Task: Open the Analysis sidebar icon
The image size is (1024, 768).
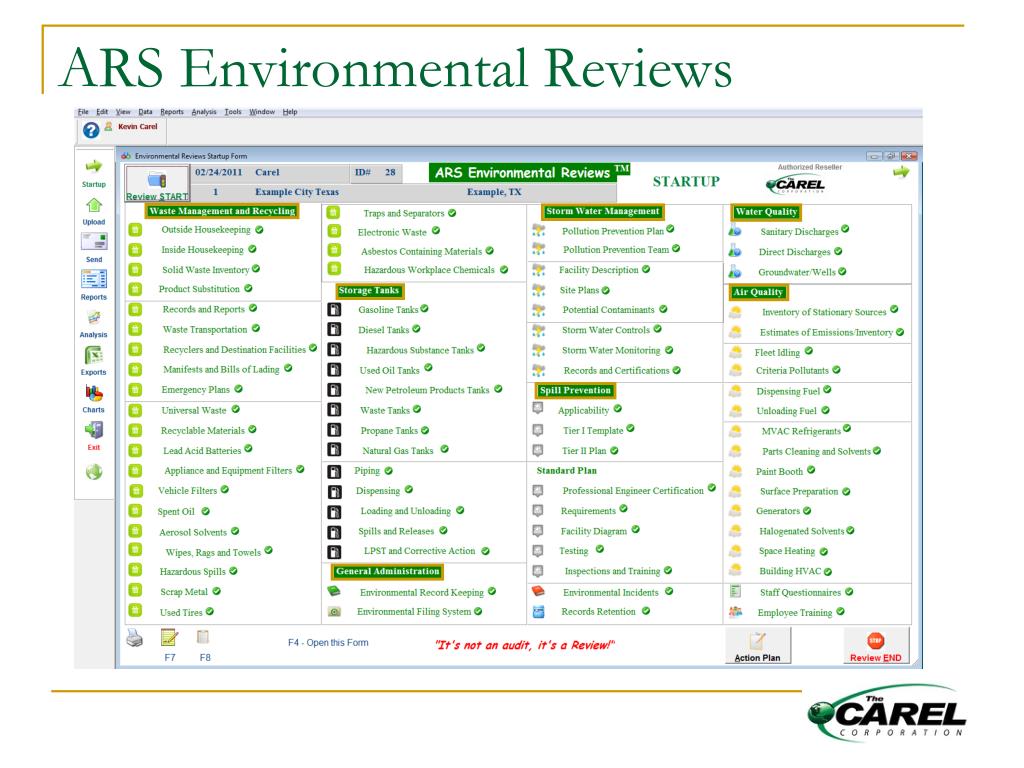Action: [94, 318]
